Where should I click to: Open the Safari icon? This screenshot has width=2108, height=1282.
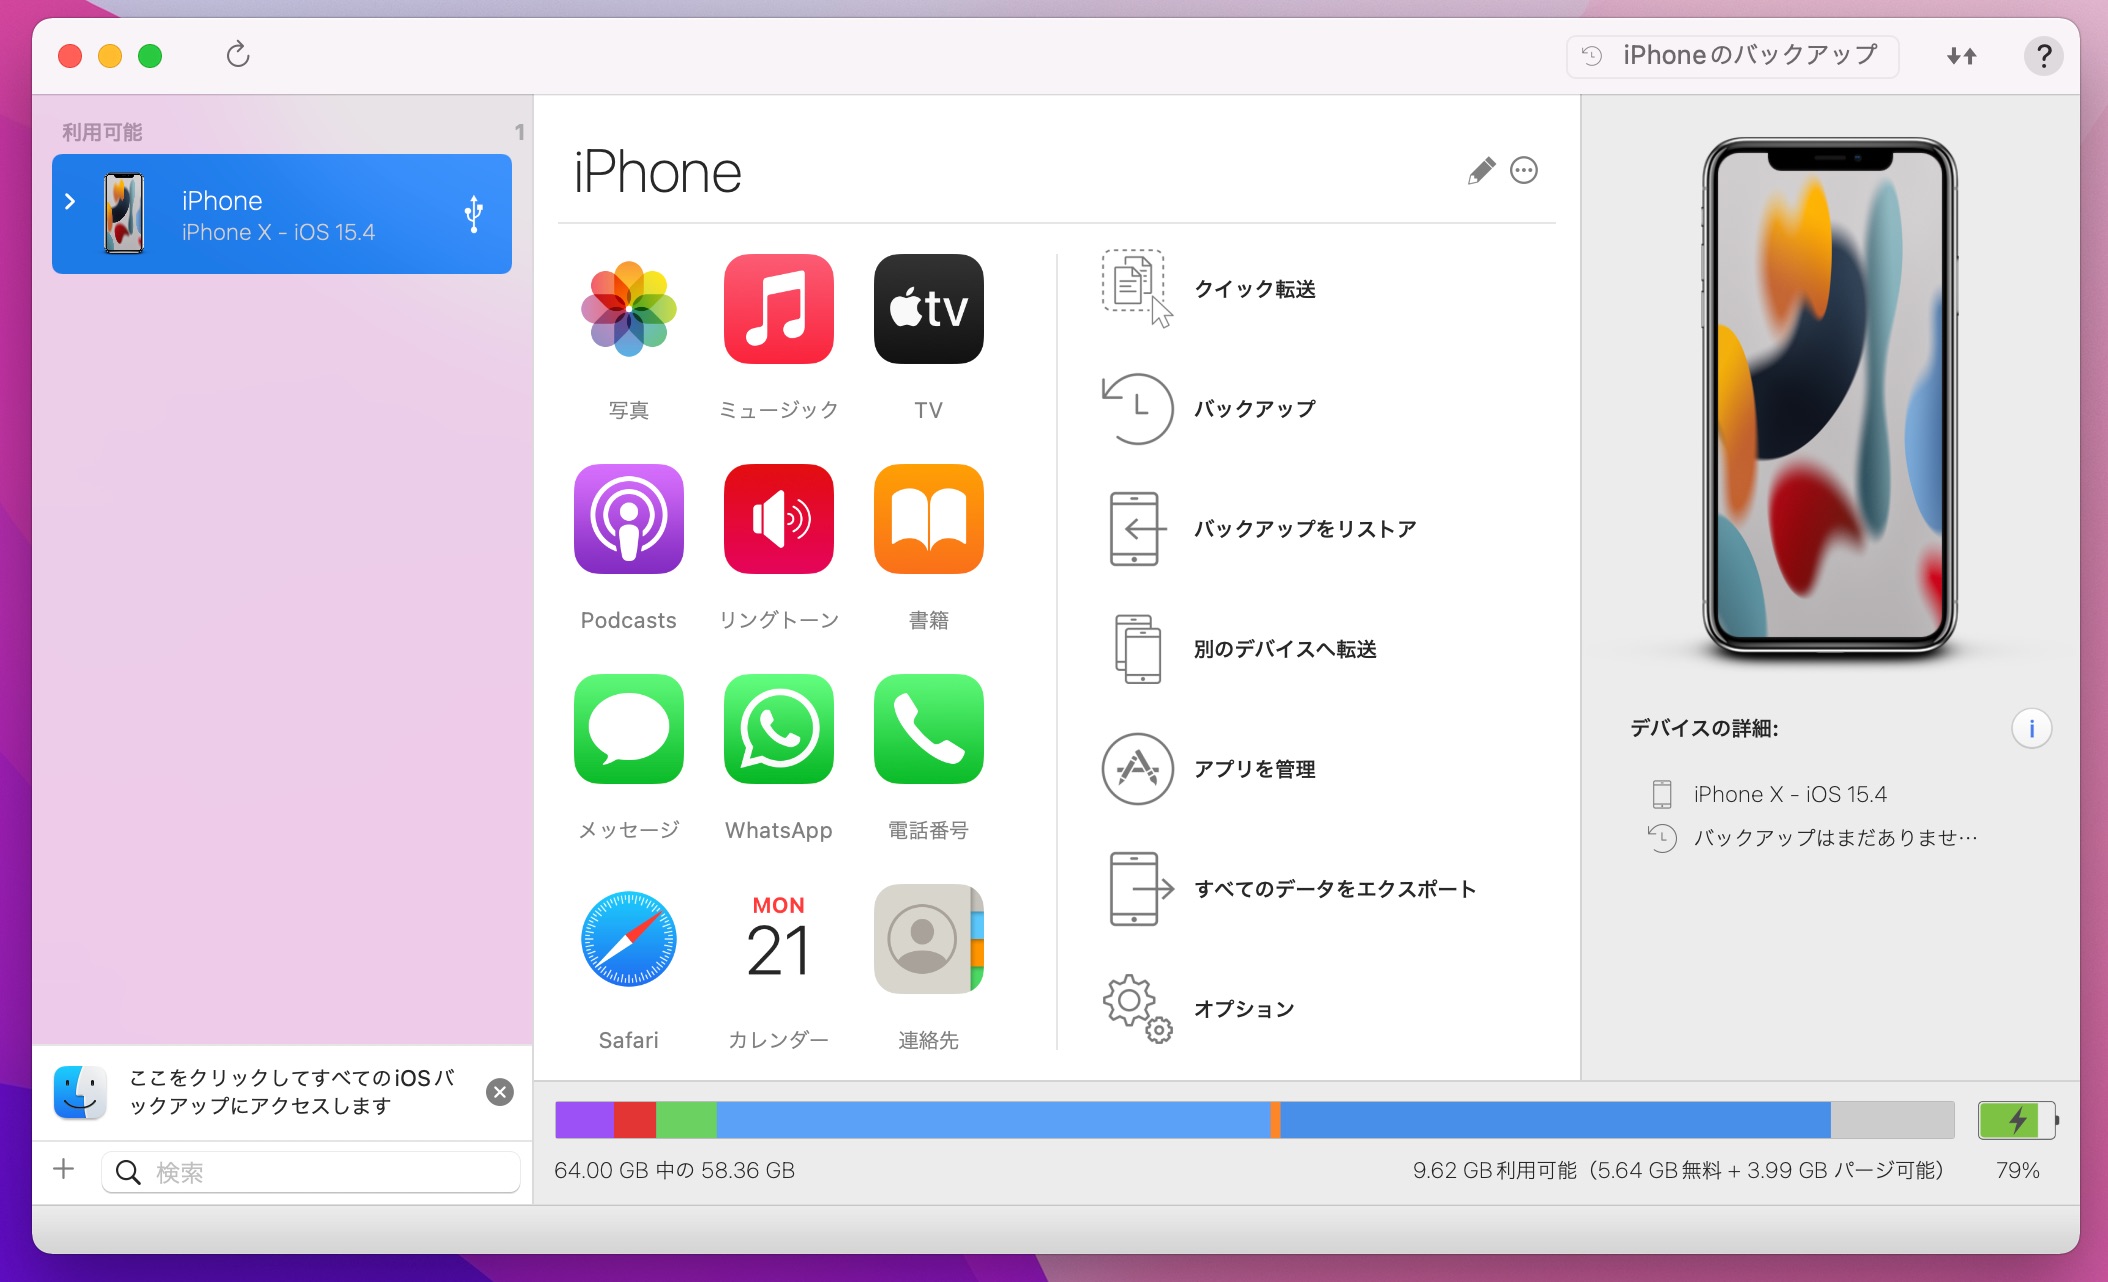[x=629, y=939]
